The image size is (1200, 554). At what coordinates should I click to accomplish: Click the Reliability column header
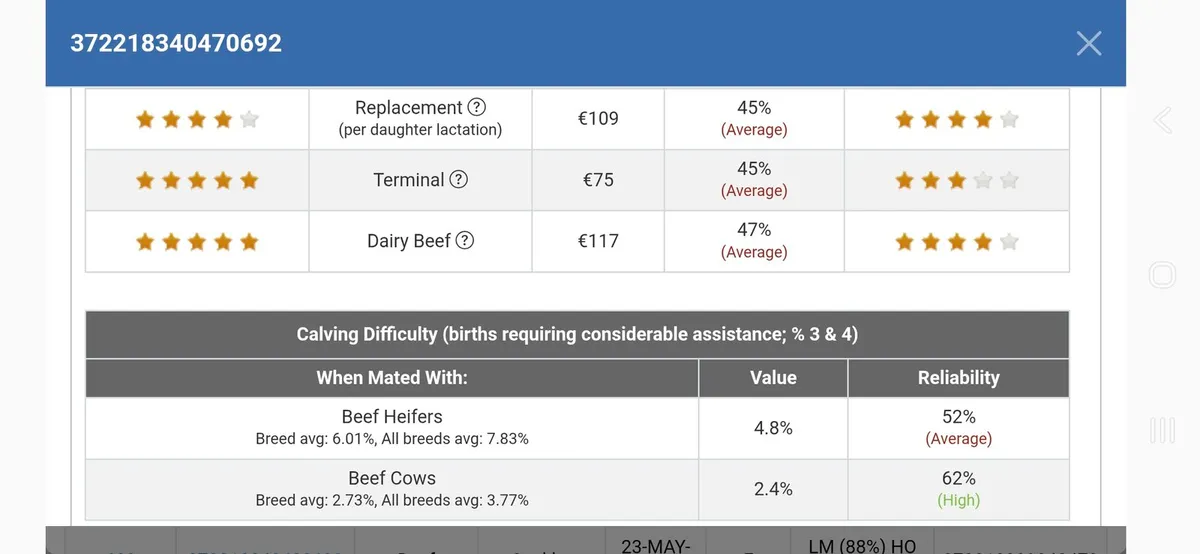click(958, 378)
